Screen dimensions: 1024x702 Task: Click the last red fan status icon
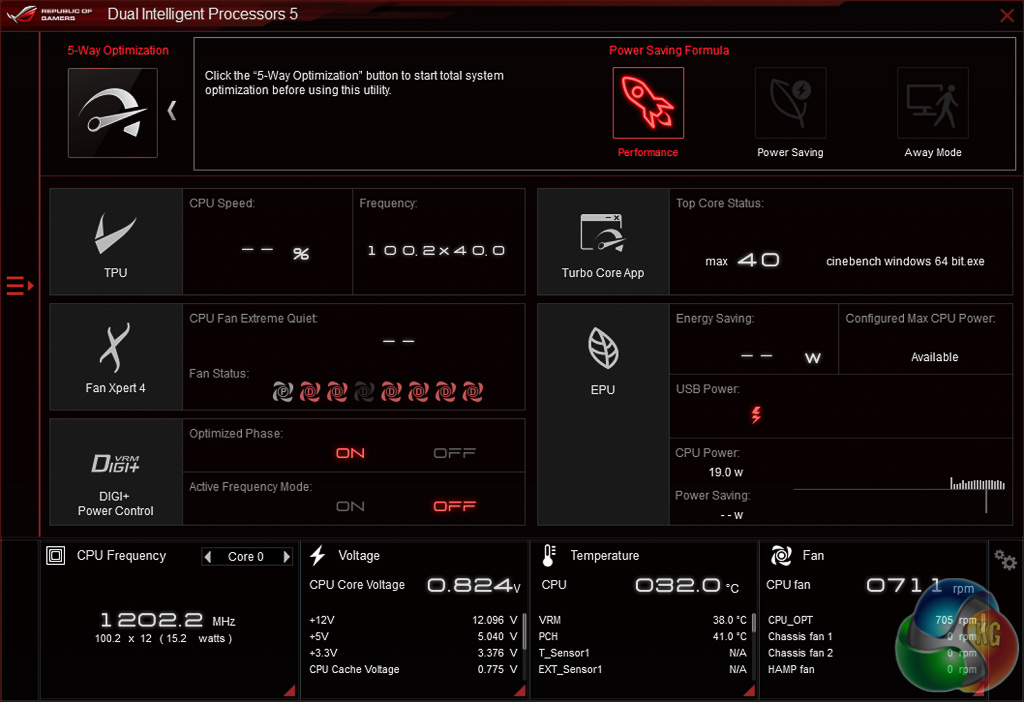(x=473, y=392)
